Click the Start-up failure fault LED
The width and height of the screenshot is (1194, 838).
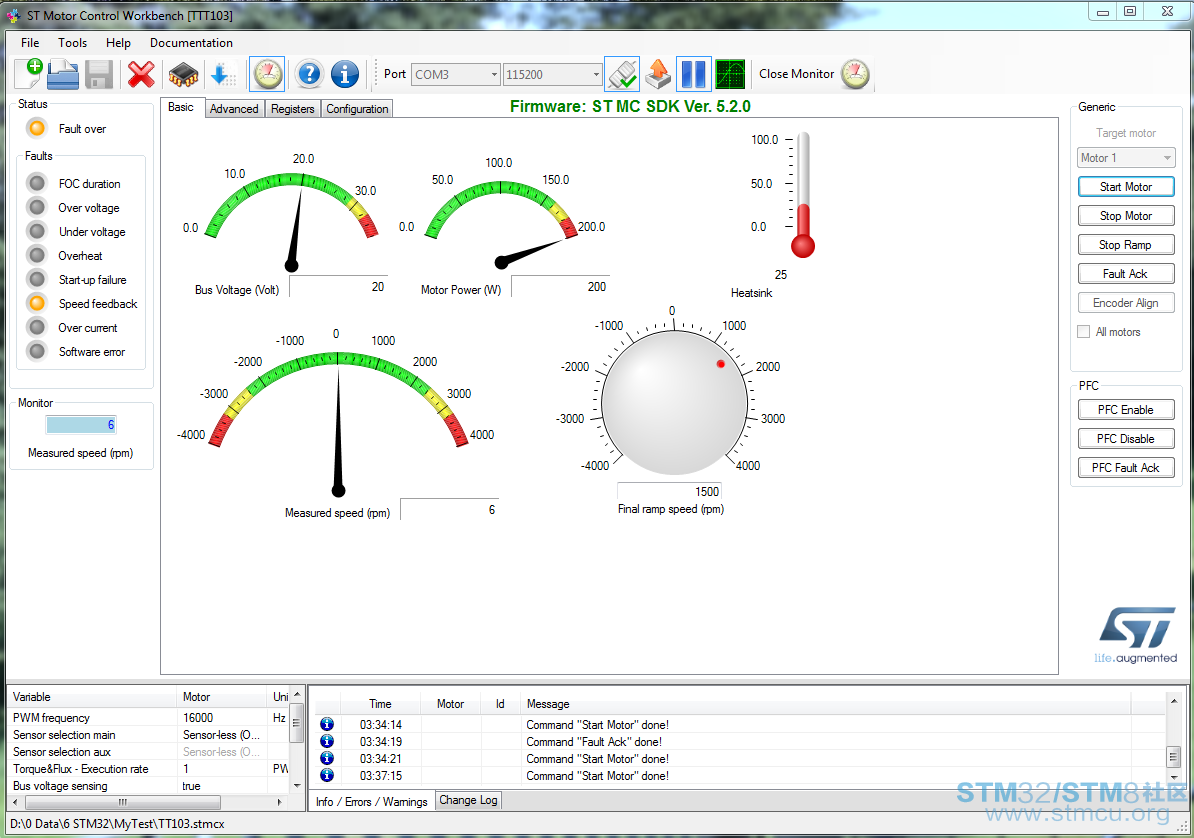pos(37,279)
